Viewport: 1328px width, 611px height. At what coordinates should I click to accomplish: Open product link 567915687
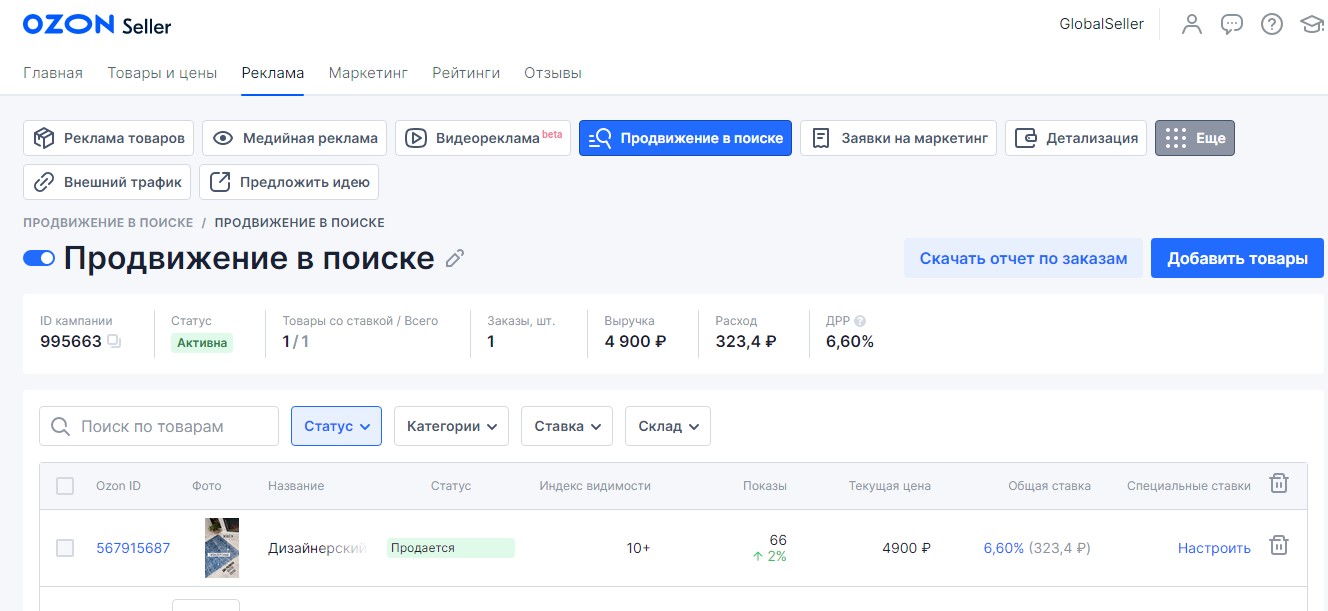coord(133,548)
